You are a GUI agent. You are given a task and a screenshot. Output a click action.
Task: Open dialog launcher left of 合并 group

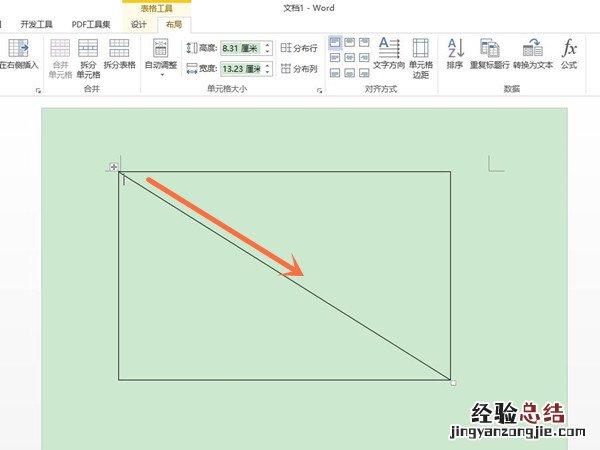pyautogui.click(x=38, y=90)
